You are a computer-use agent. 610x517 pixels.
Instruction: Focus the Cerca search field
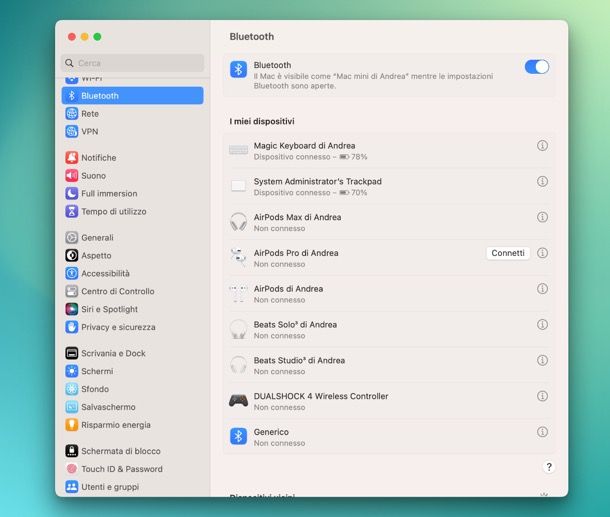click(133, 63)
